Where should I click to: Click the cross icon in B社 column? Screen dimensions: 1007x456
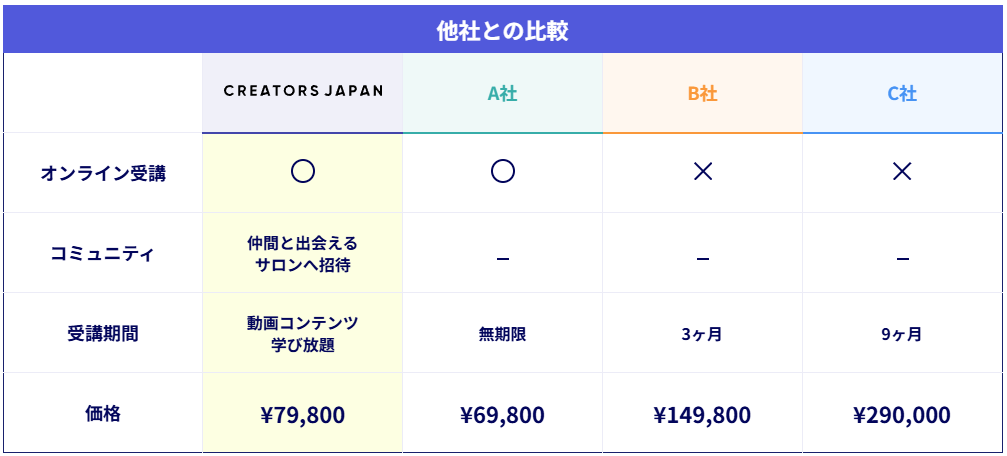[703, 172]
